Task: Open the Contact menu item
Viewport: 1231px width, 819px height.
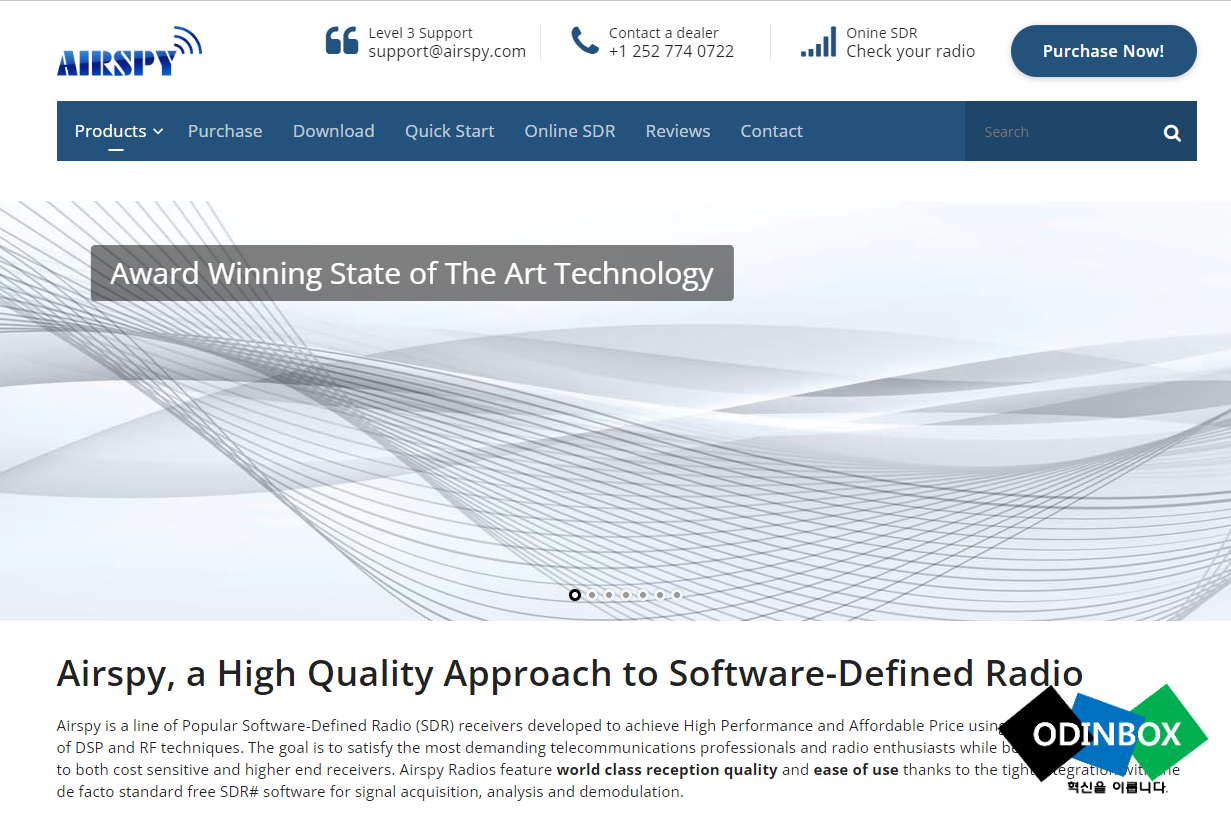Action: pos(772,131)
